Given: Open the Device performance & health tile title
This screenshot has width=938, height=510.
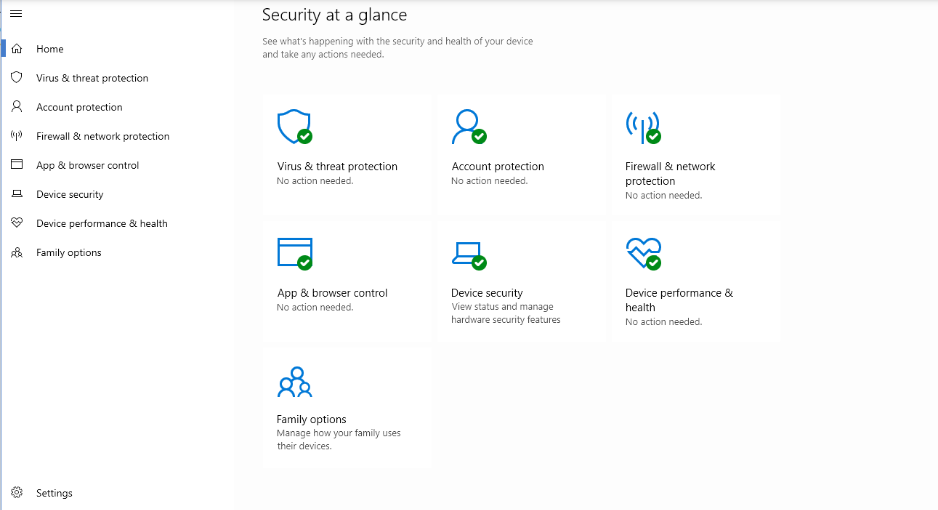Looking at the screenshot, I should pos(679,300).
